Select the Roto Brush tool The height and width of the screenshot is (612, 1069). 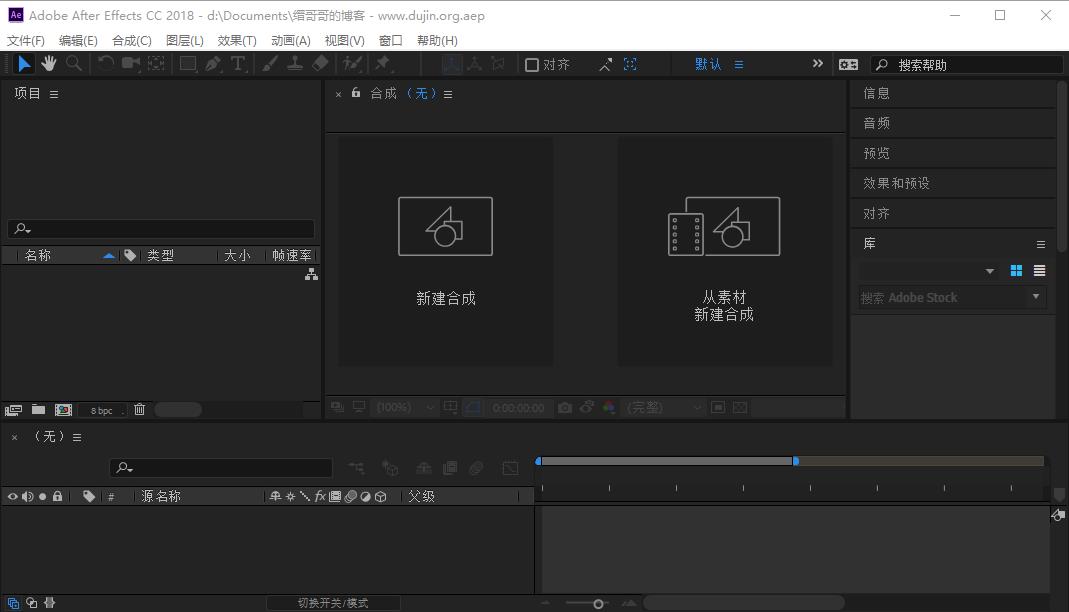352,64
